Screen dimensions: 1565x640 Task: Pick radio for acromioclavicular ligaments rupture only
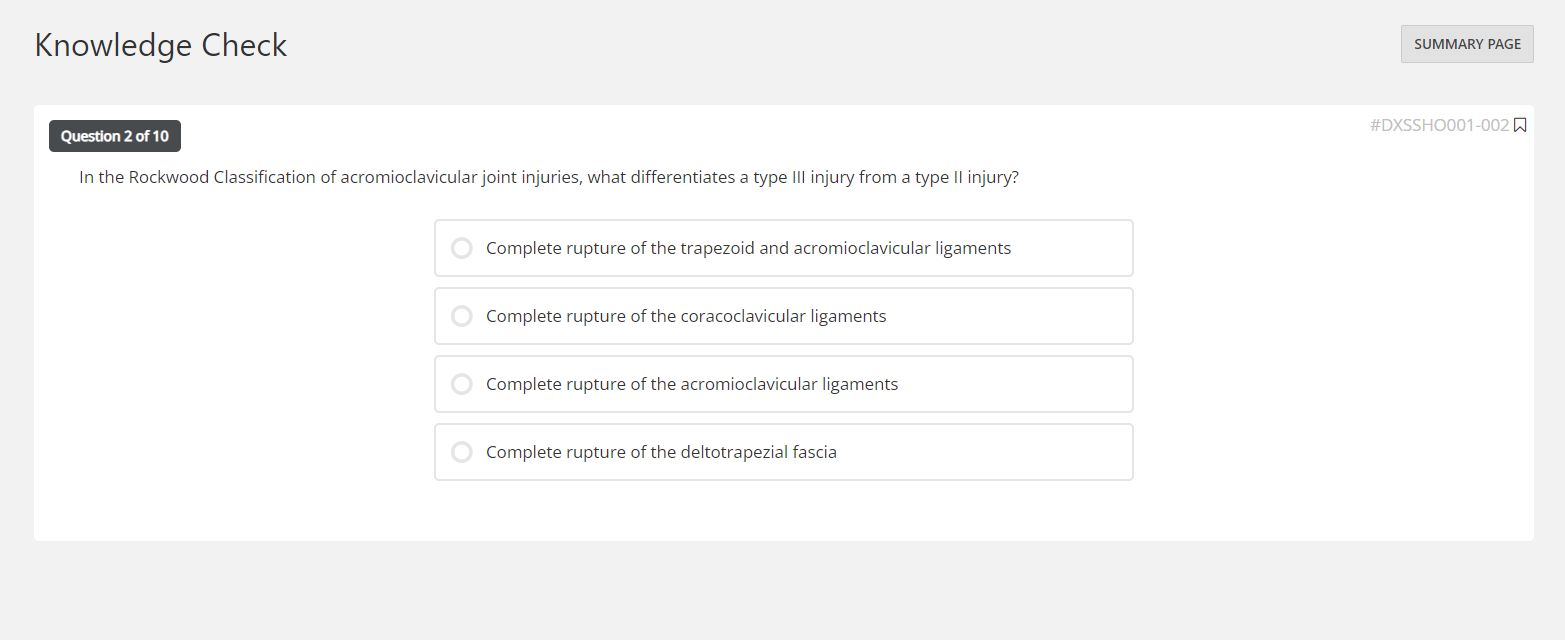coord(461,384)
